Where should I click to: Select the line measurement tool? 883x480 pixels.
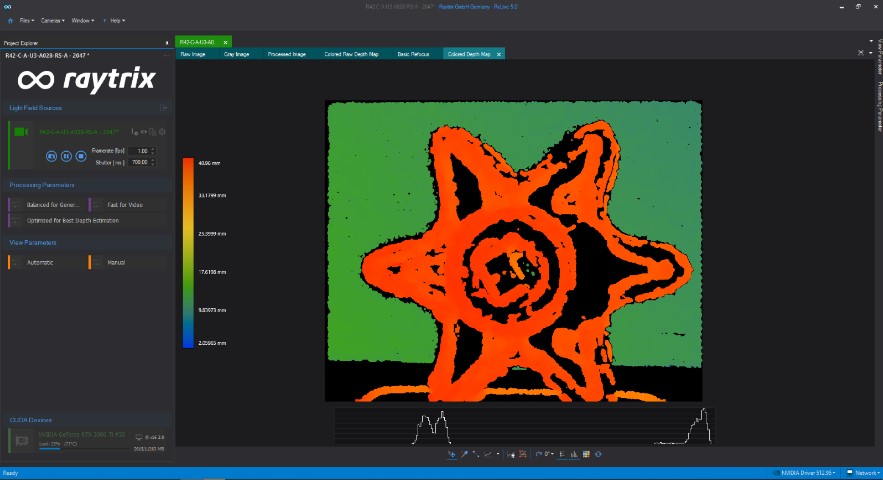click(x=475, y=454)
